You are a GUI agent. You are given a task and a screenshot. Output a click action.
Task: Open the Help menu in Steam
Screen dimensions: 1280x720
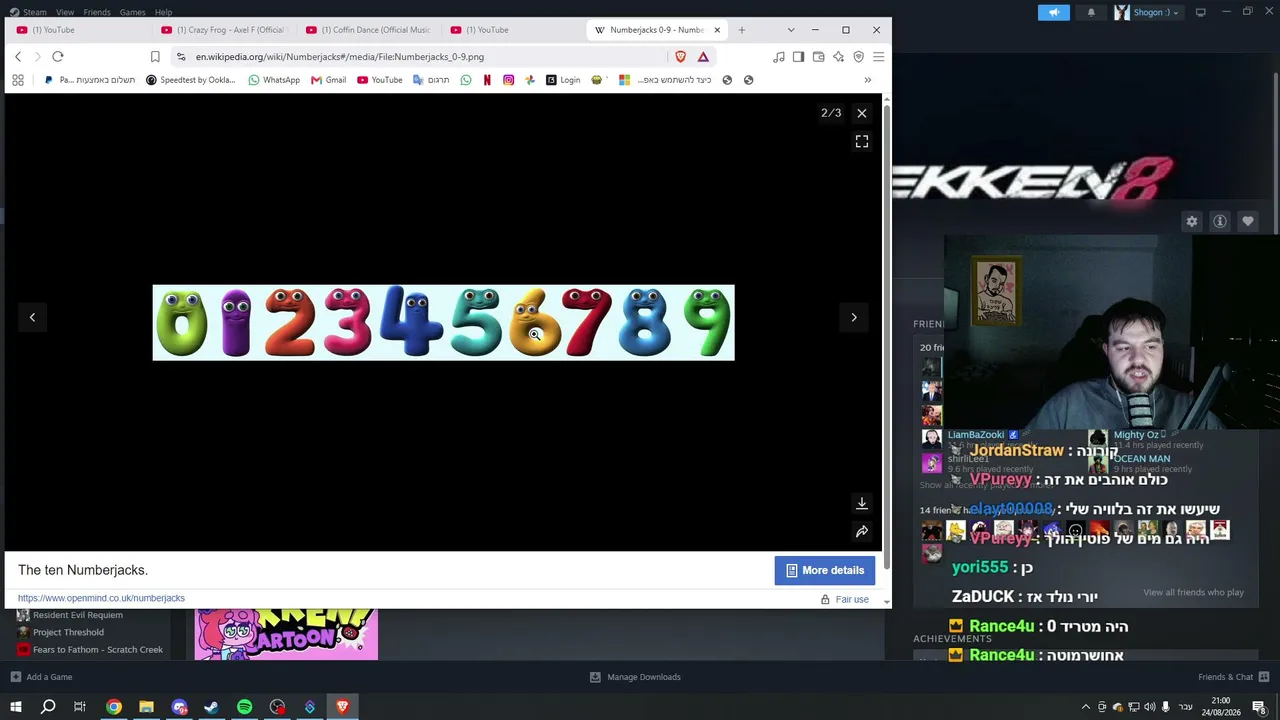point(163,12)
